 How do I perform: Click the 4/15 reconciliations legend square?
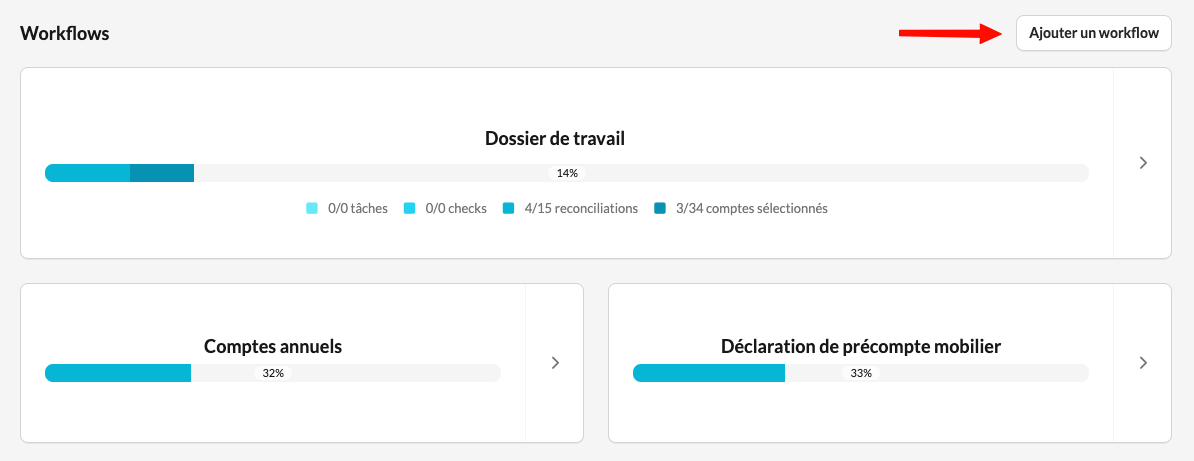click(508, 209)
